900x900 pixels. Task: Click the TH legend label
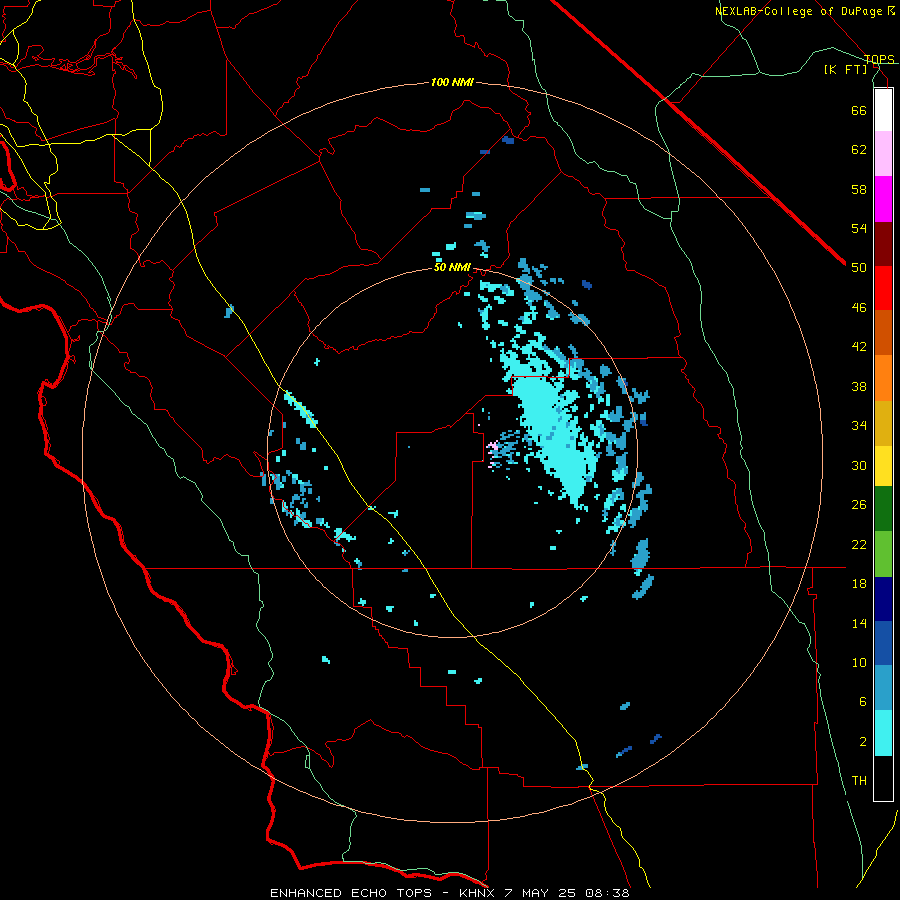click(859, 781)
